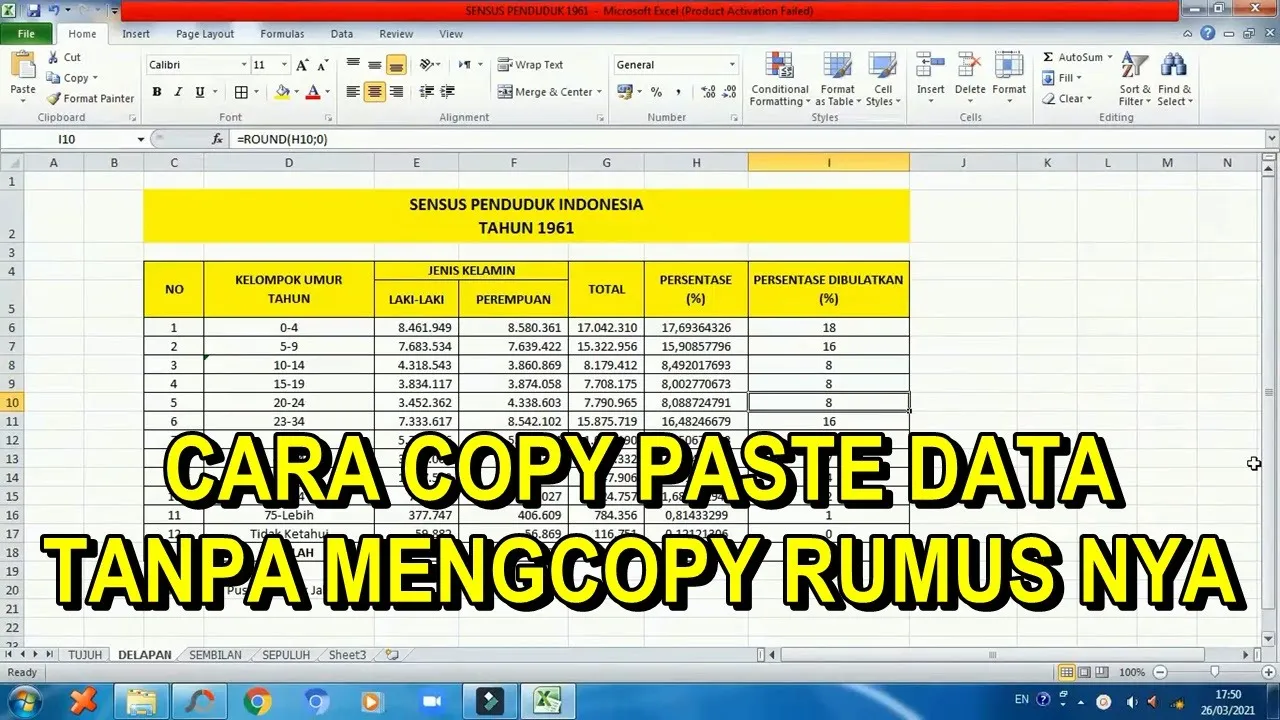This screenshot has width=1280, height=720.
Task: Switch to the Insert ribbon tab
Action: point(136,34)
